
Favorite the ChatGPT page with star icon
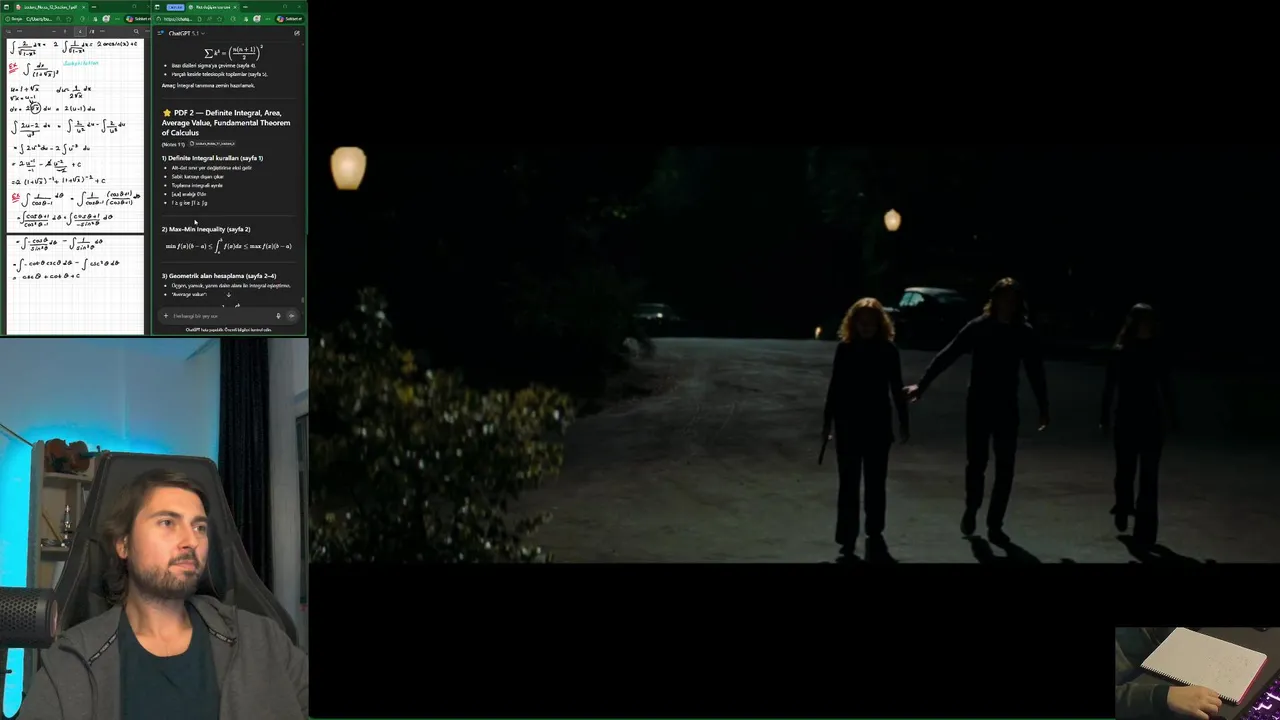point(219,19)
